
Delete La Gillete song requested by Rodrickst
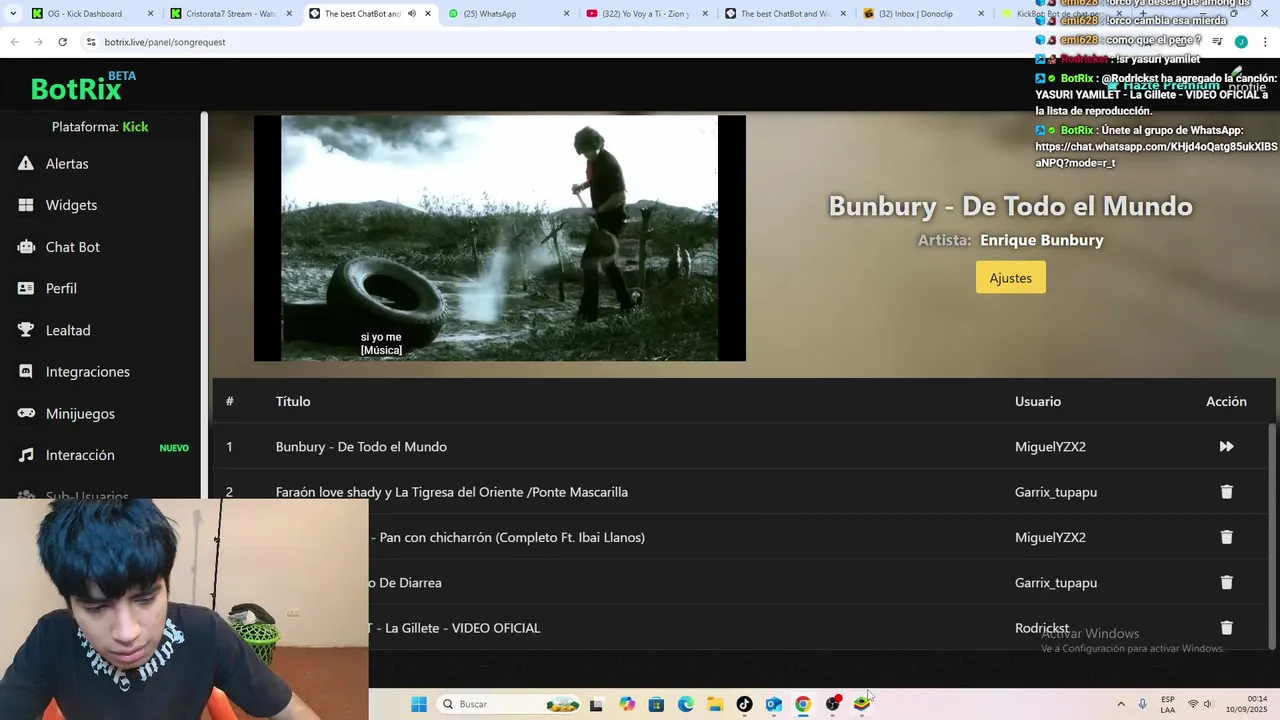(1226, 628)
